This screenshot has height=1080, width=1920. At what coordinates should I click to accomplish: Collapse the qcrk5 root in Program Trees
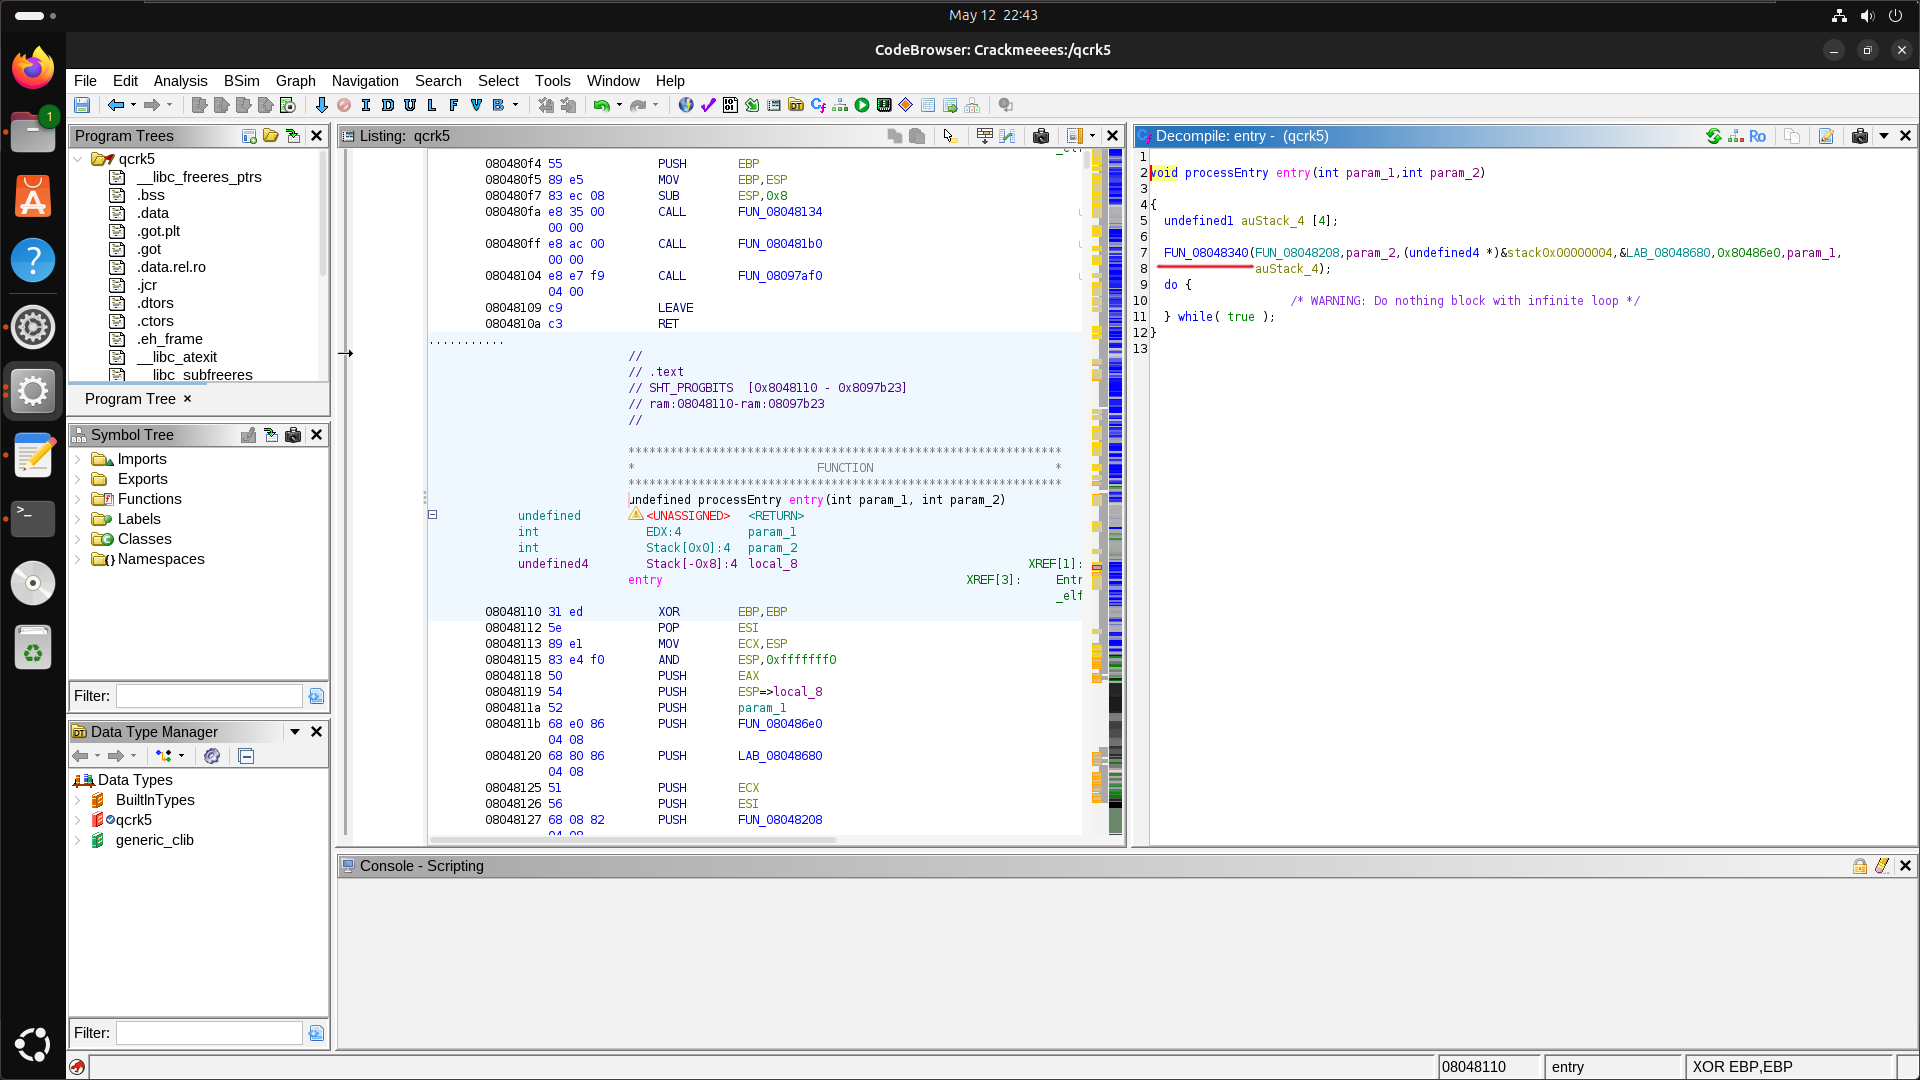click(x=78, y=159)
